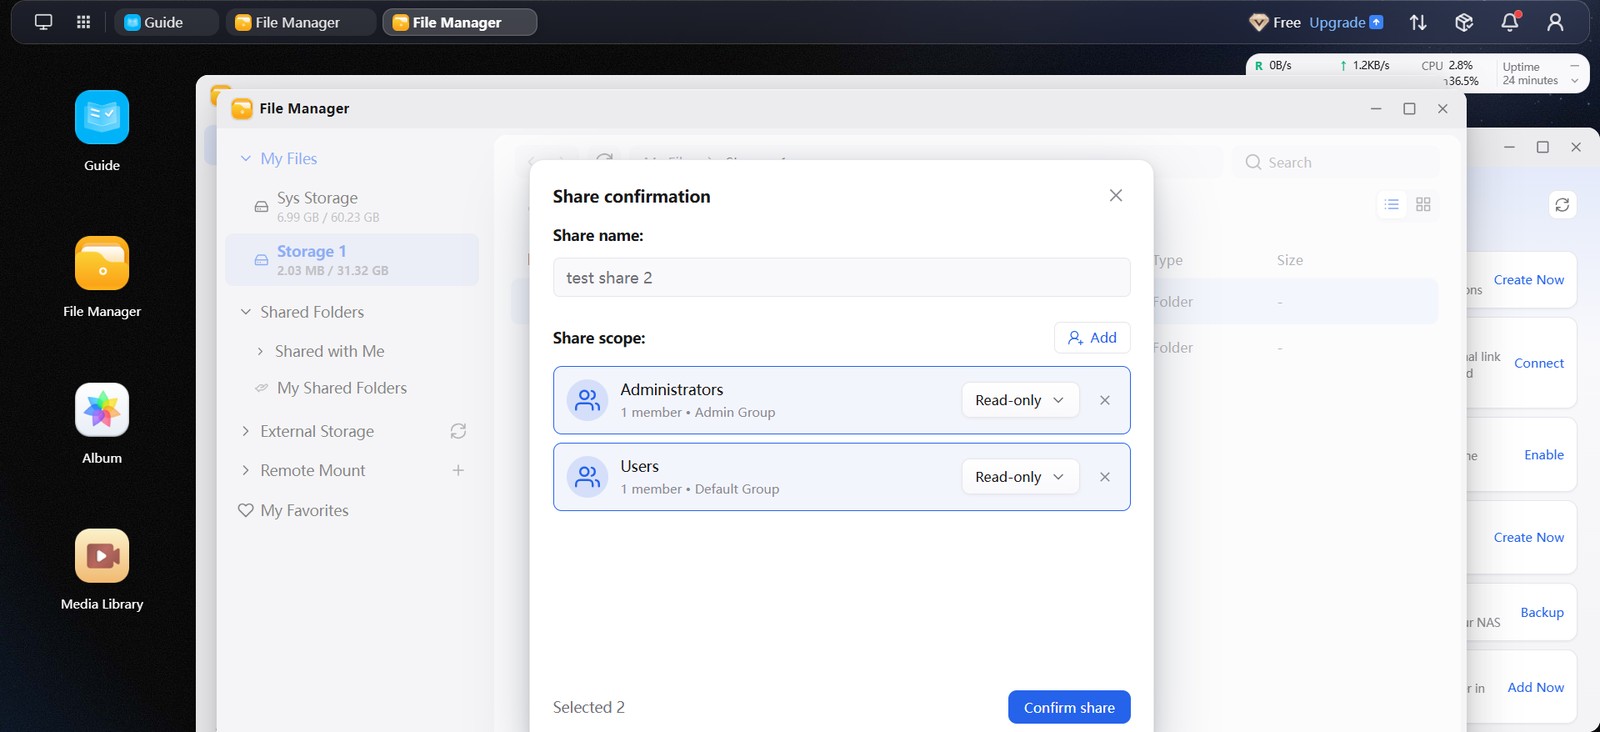Select Storage 1 in the sidebar
Viewport: 1600px width, 732px height.
click(x=352, y=260)
